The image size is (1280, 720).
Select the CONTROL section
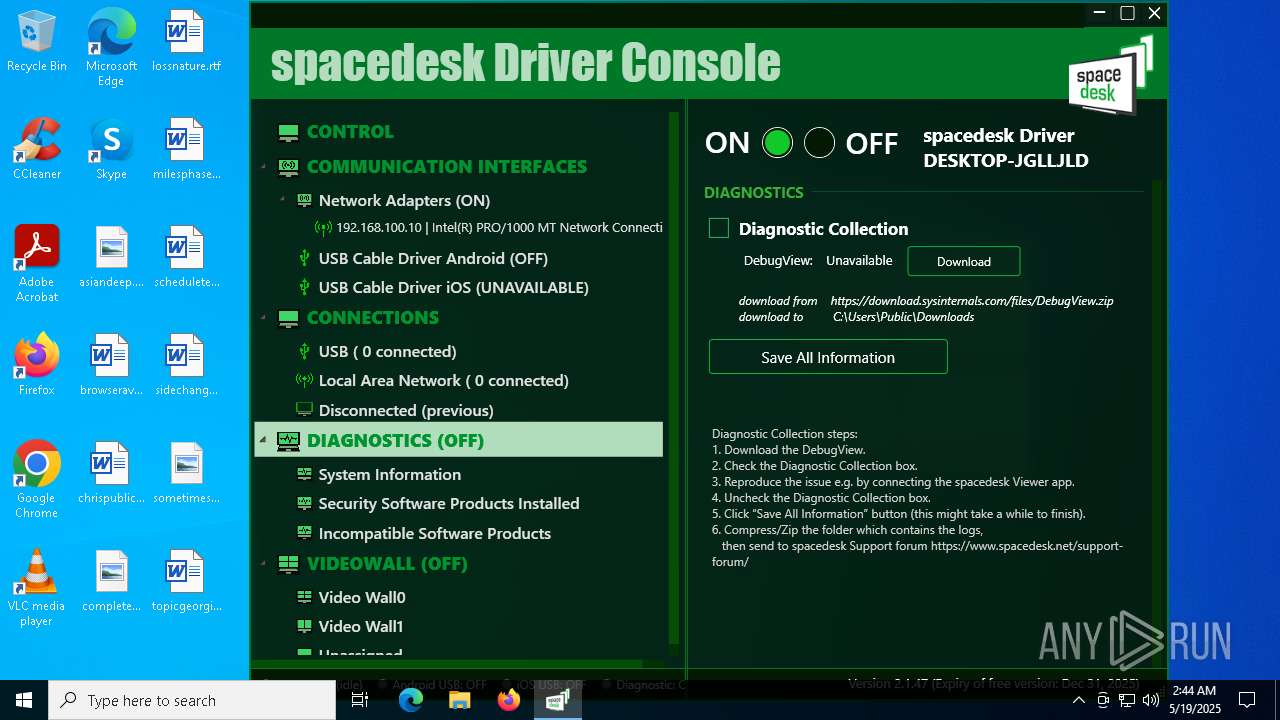[x=350, y=132]
